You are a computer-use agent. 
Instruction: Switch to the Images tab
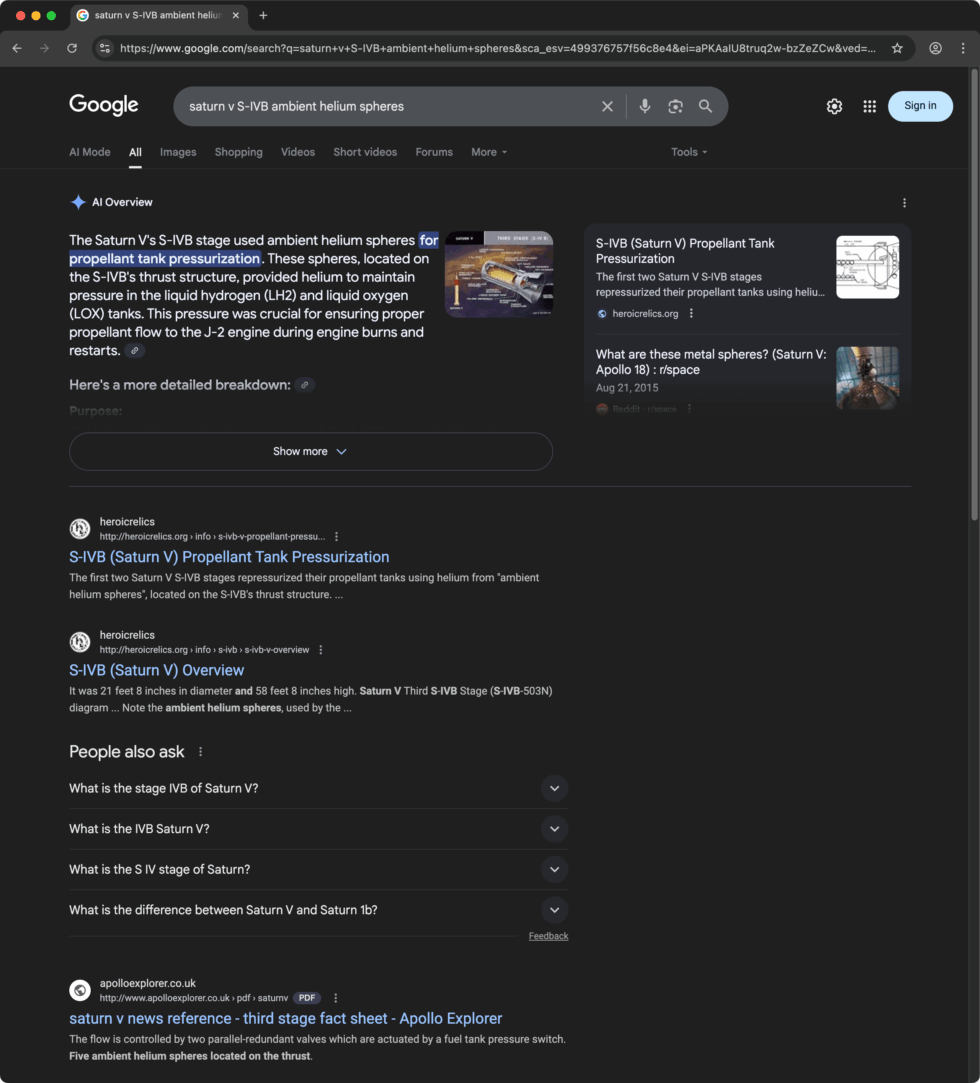[x=178, y=152]
